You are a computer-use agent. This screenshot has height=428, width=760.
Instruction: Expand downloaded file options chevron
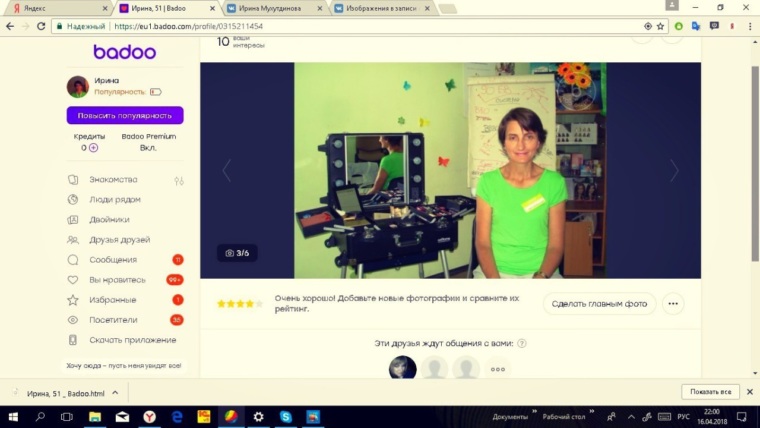point(116,393)
